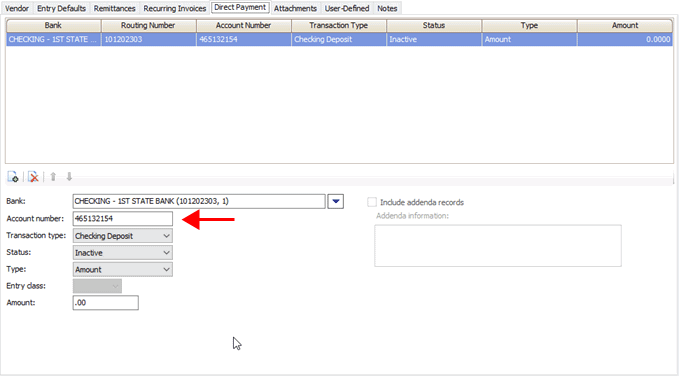Click the Bank text field
This screenshot has height=376, width=679.
tap(199, 201)
